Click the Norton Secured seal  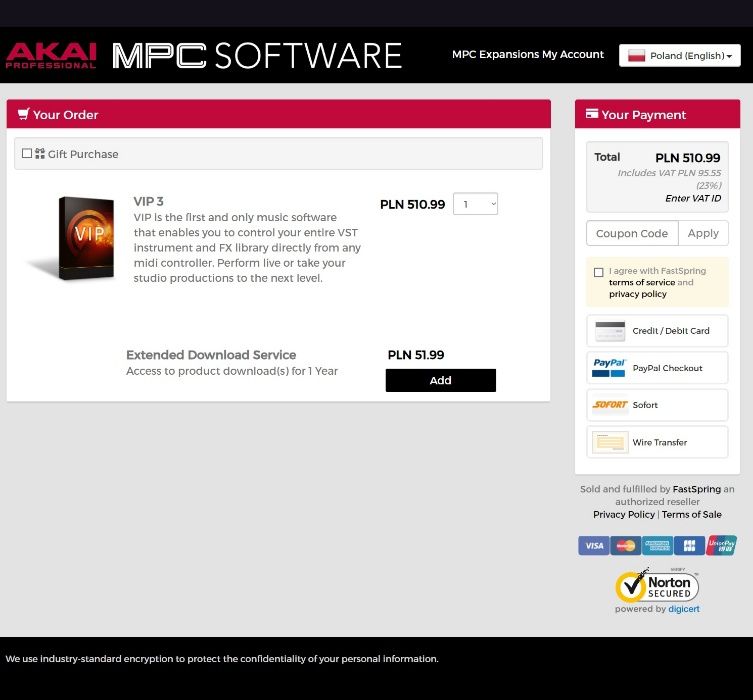[657, 586]
